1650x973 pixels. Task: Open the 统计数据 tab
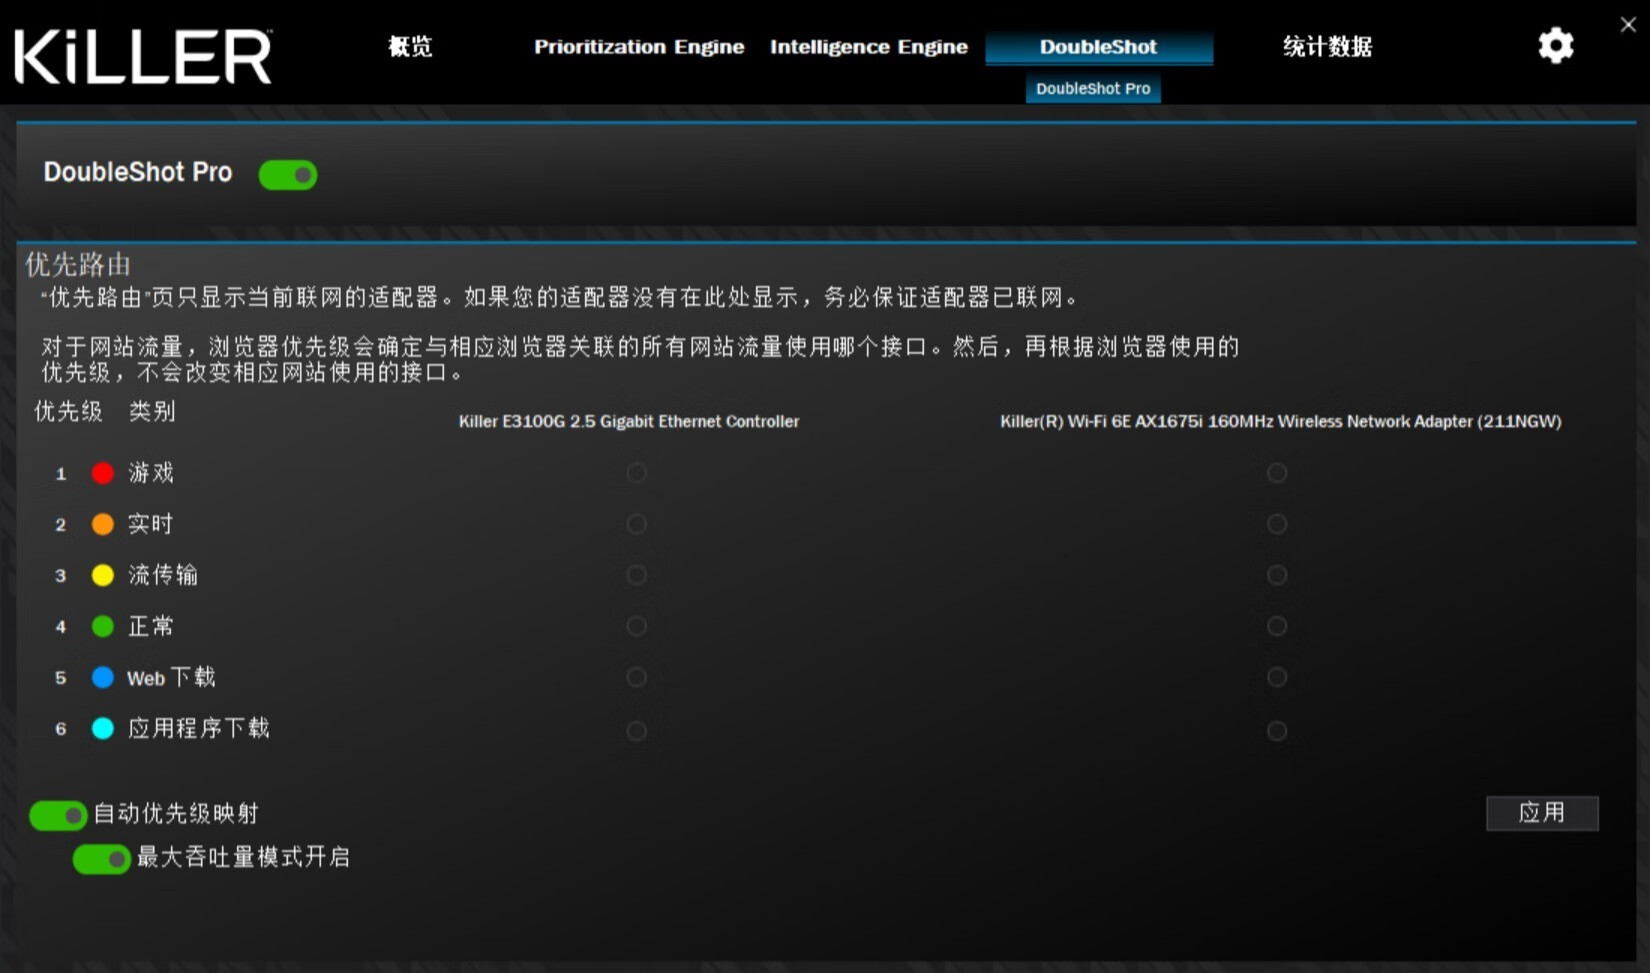tap(1327, 47)
